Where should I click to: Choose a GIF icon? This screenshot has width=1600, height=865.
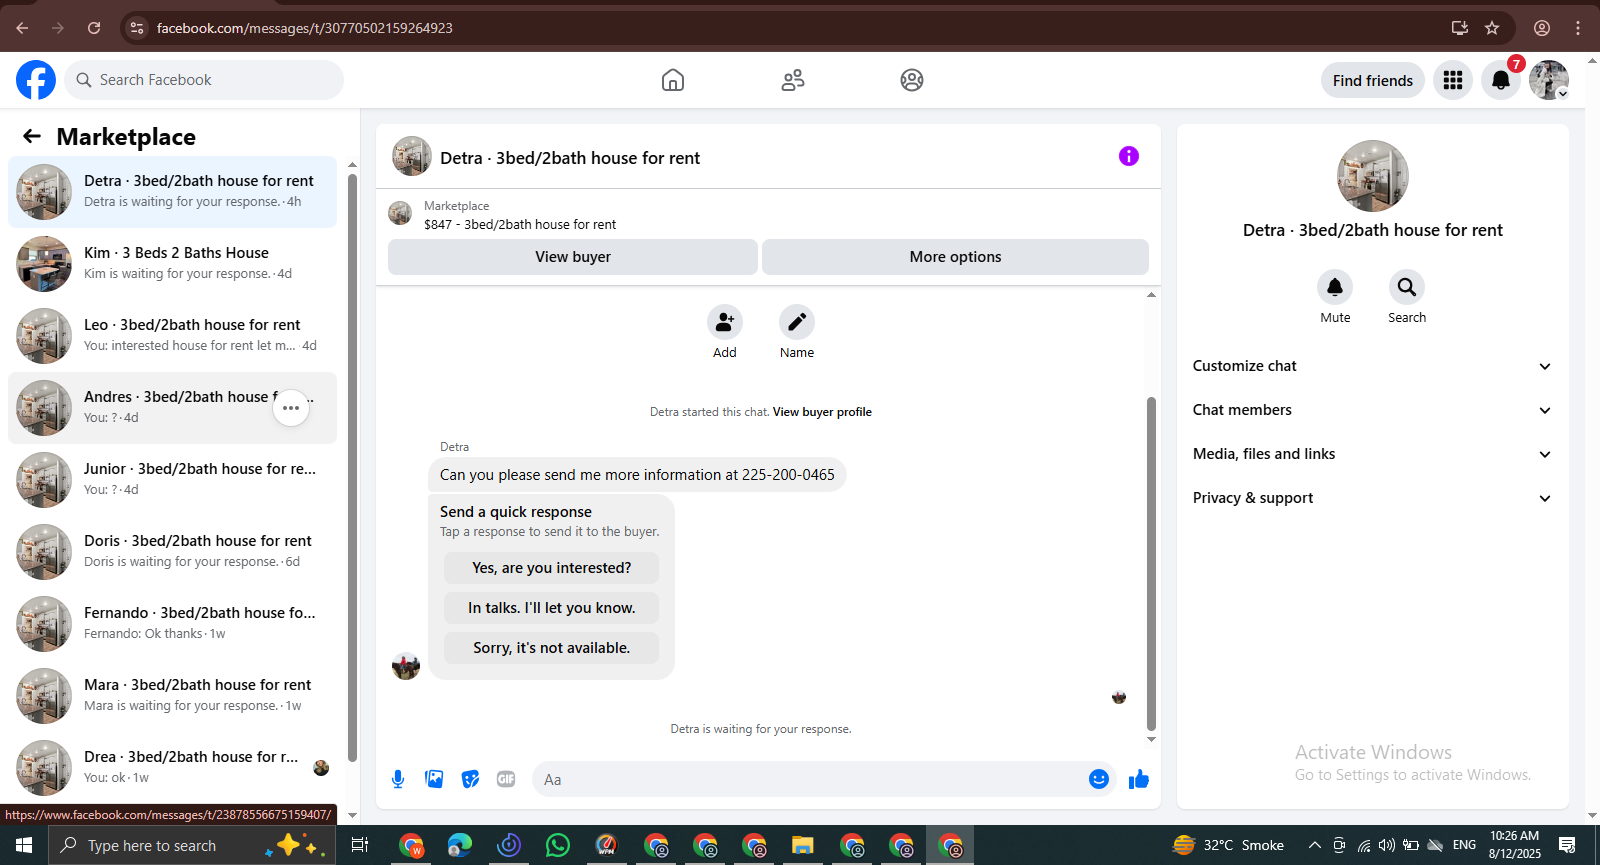click(x=506, y=779)
